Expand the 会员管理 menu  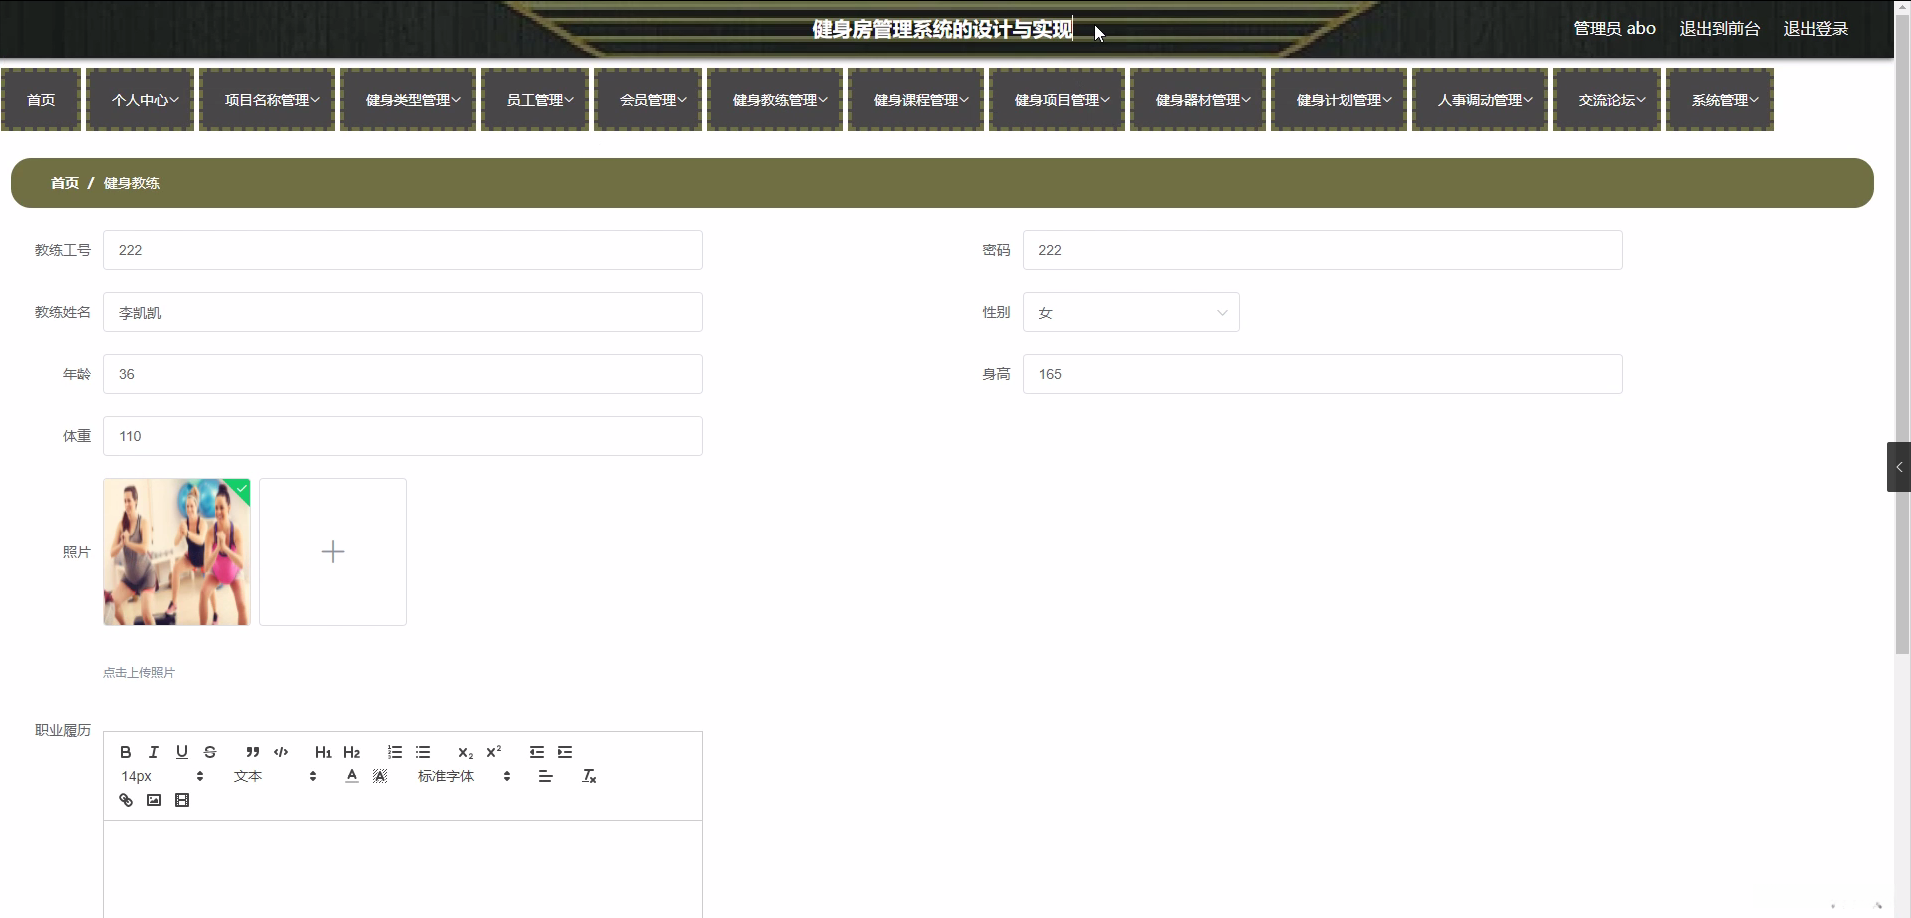click(x=648, y=100)
